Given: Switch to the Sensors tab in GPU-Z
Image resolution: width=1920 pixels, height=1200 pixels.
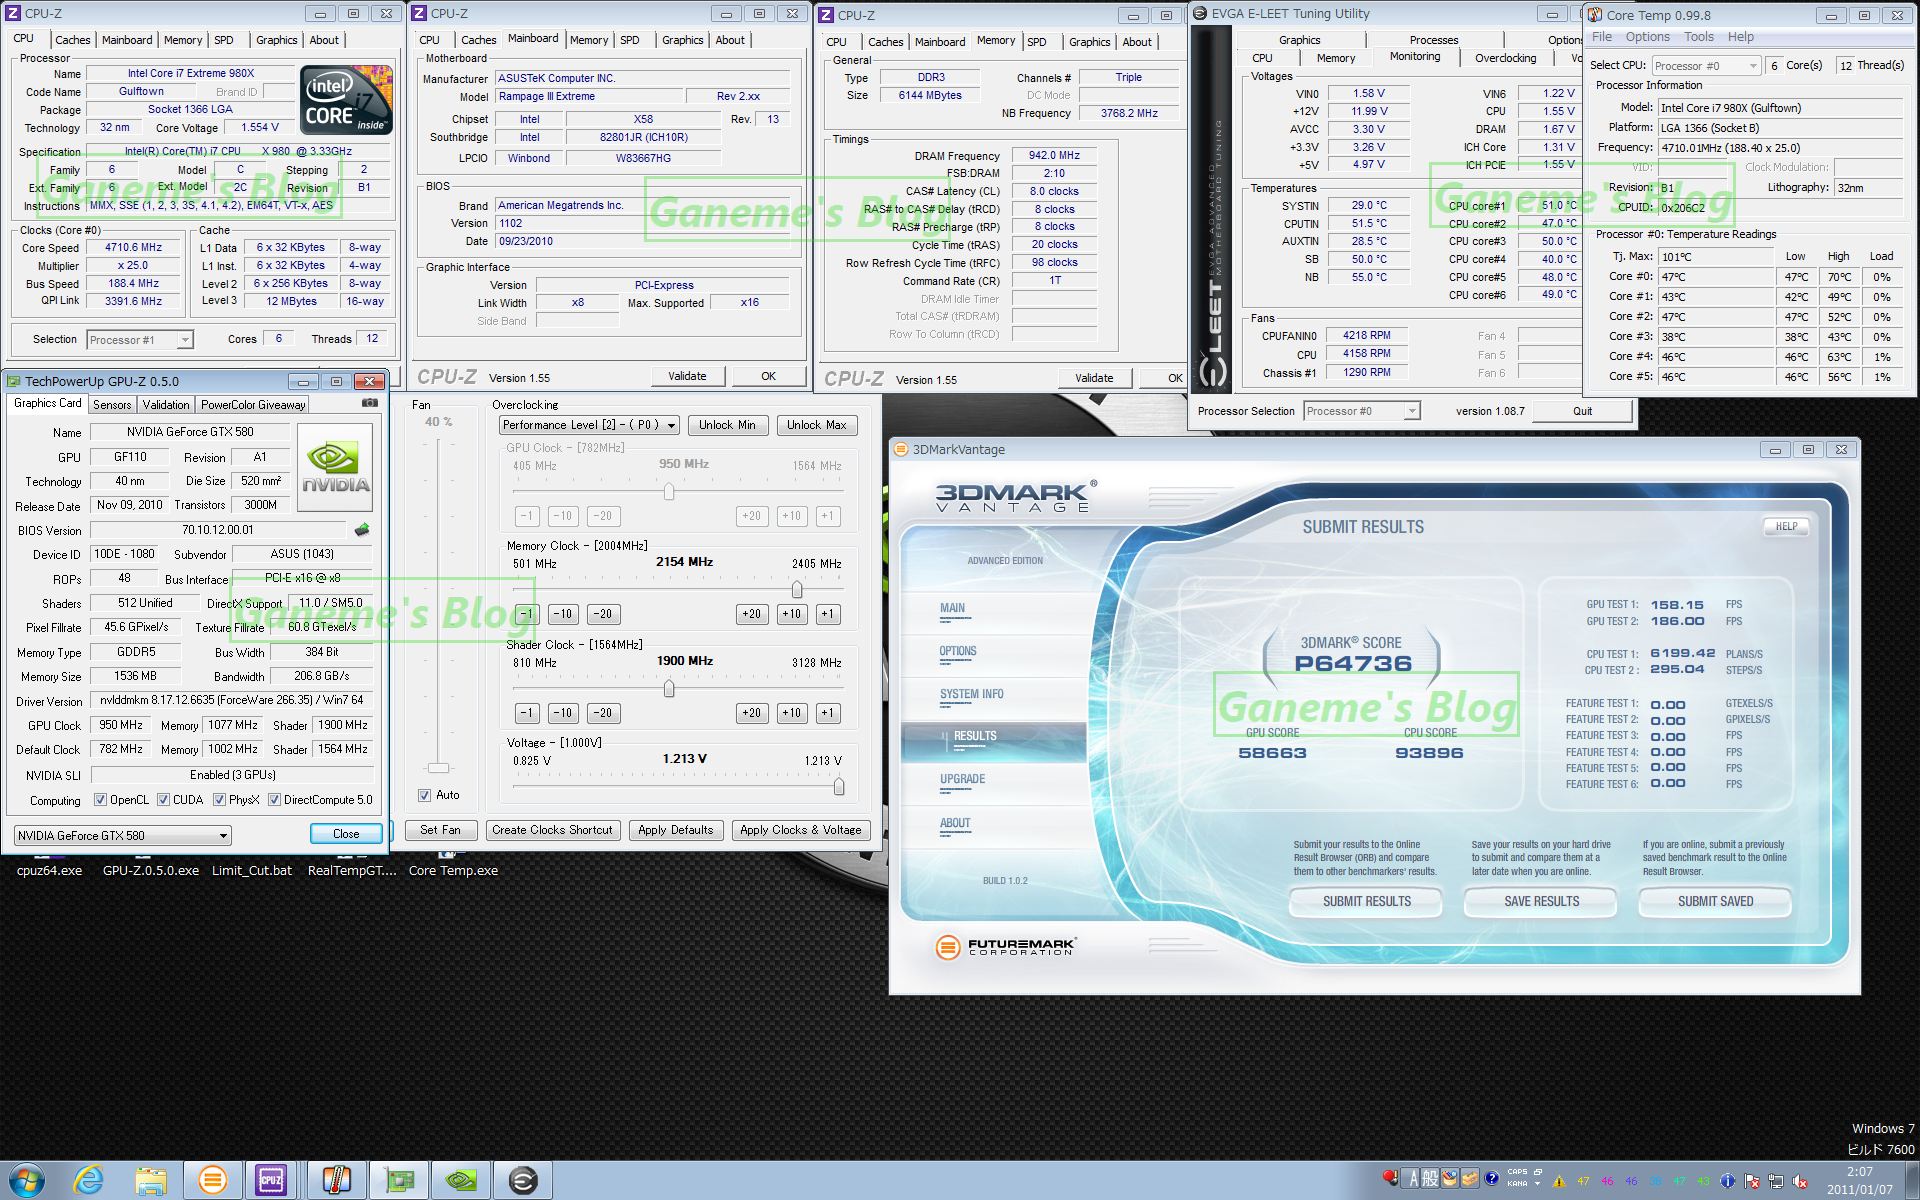Looking at the screenshot, I should tap(112, 404).
